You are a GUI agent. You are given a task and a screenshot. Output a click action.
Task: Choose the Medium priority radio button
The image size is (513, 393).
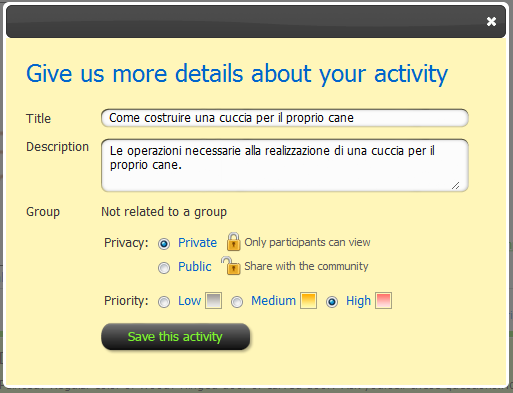[x=237, y=302]
